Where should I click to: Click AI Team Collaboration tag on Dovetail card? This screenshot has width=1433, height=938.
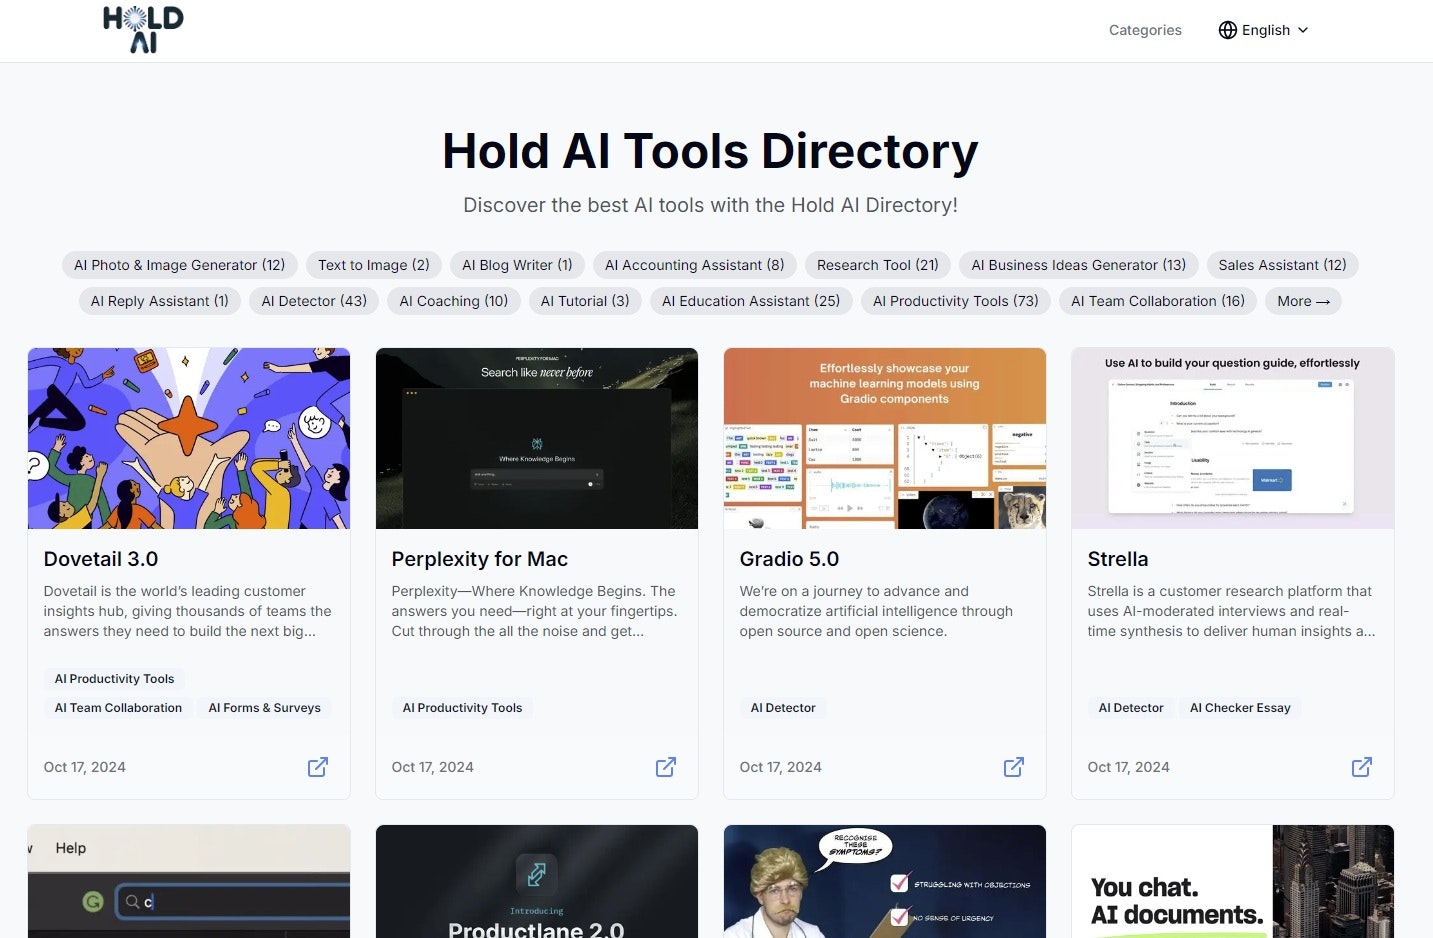(118, 708)
